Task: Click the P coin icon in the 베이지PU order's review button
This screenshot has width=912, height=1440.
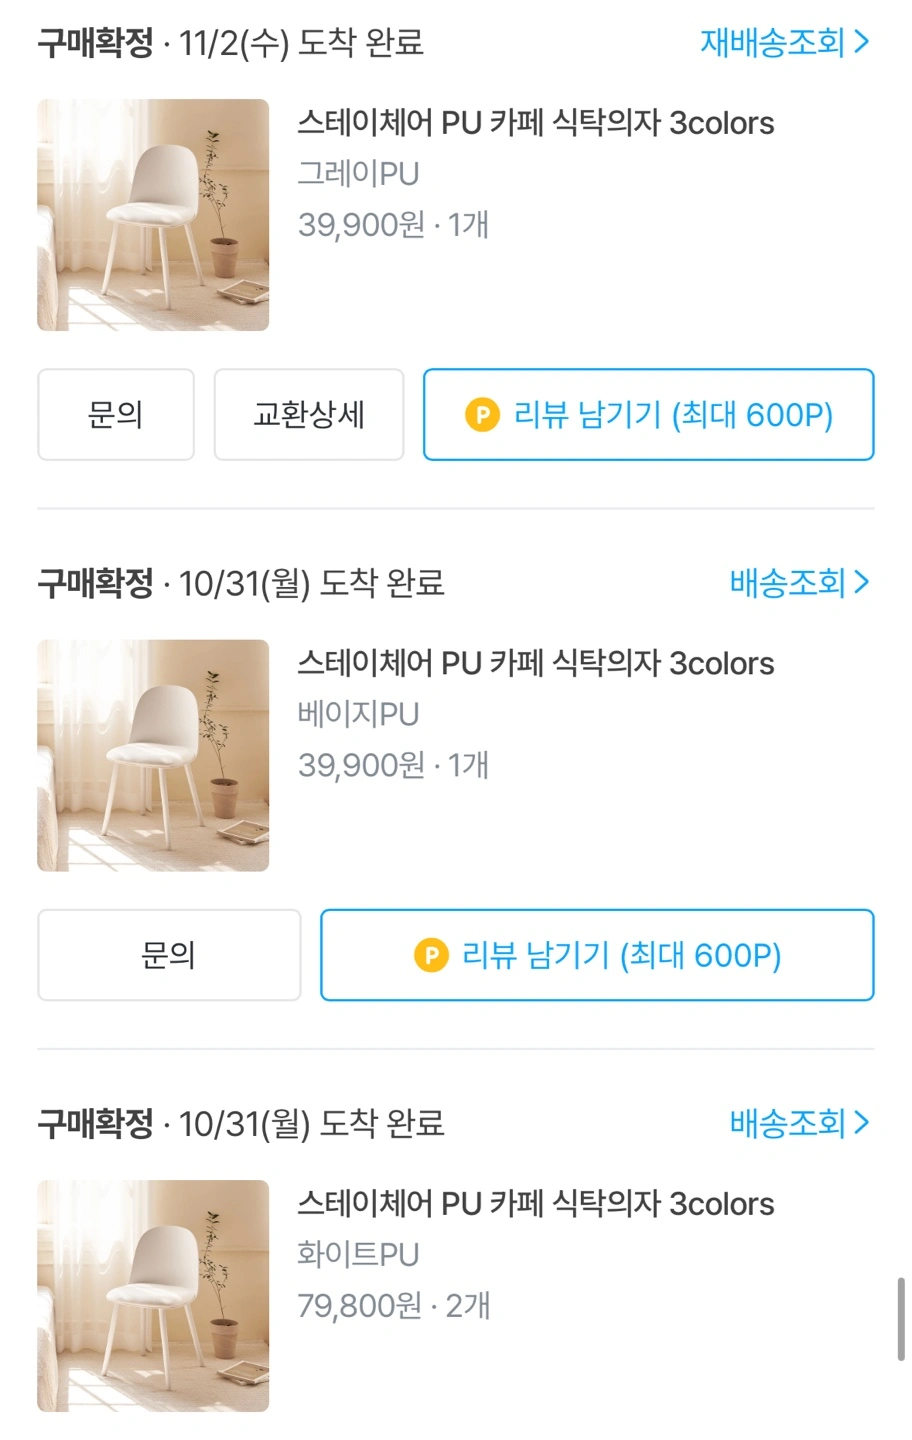Action: pyautogui.click(x=431, y=955)
